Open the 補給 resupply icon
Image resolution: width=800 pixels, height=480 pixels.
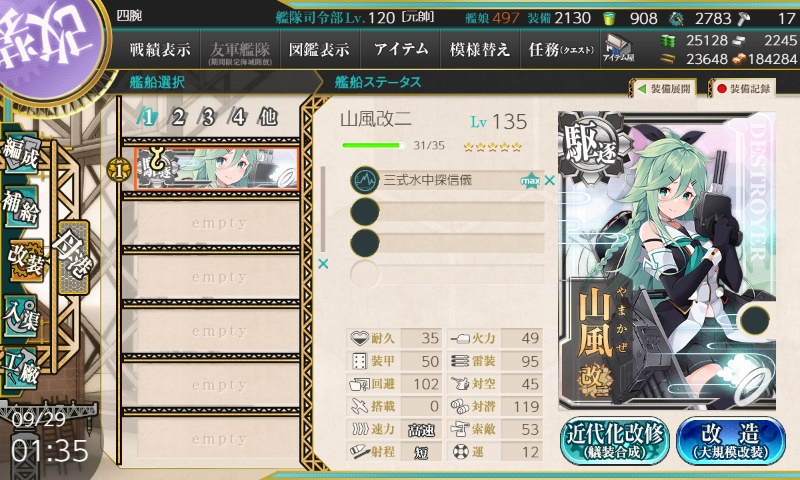tap(21, 207)
